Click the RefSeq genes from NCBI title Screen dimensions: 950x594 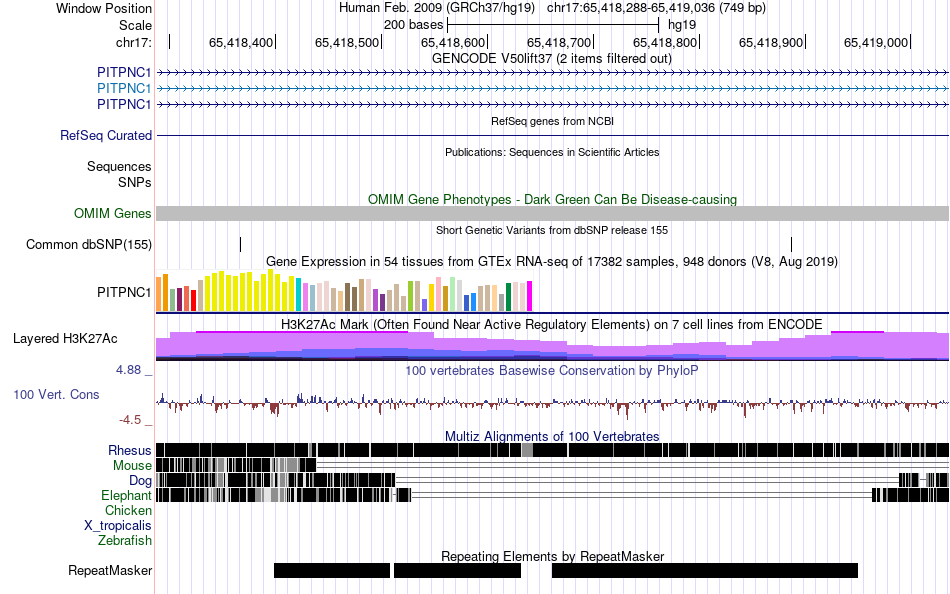[x=553, y=121]
